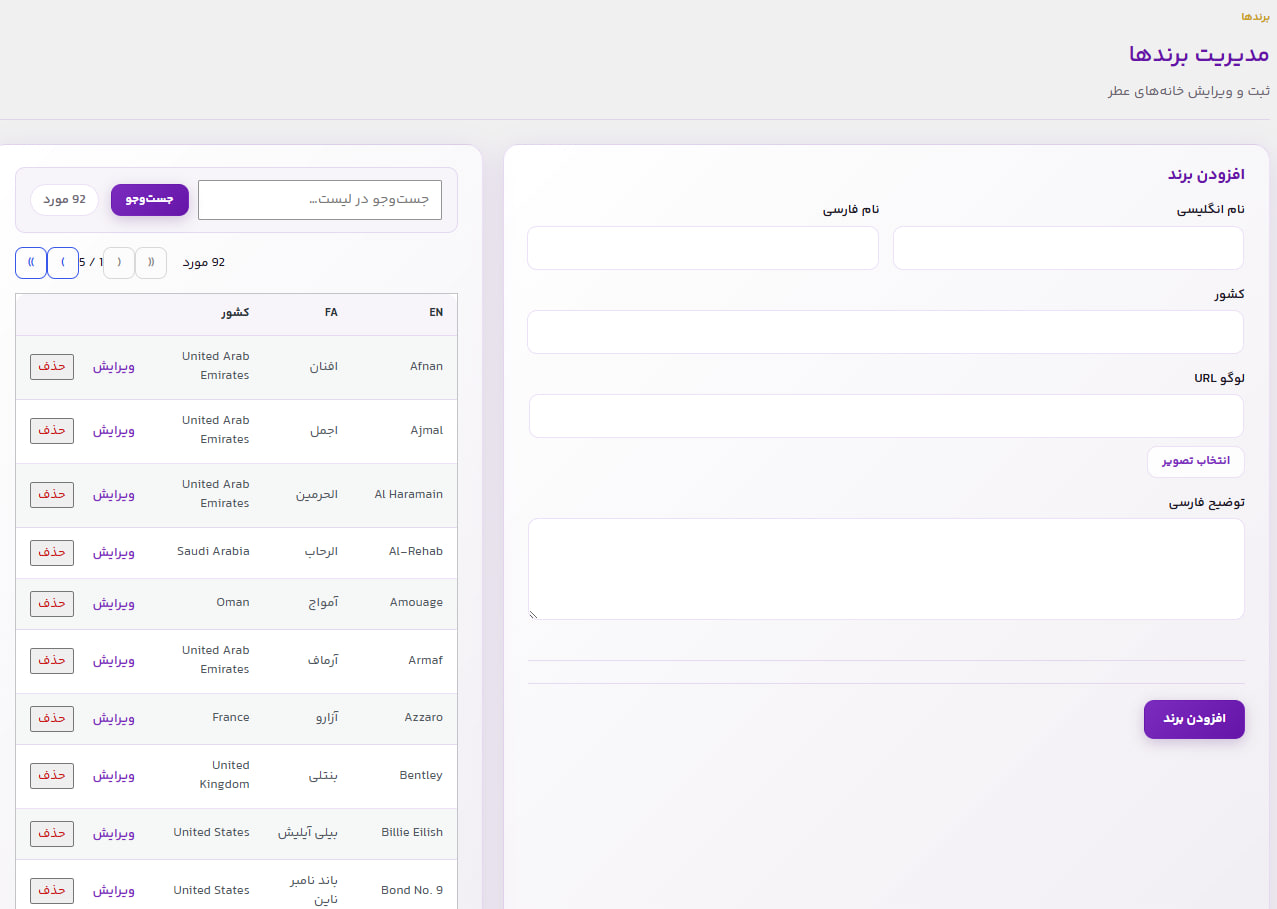Edit the Al Haramain brand
This screenshot has height=909, width=1277.
point(114,494)
